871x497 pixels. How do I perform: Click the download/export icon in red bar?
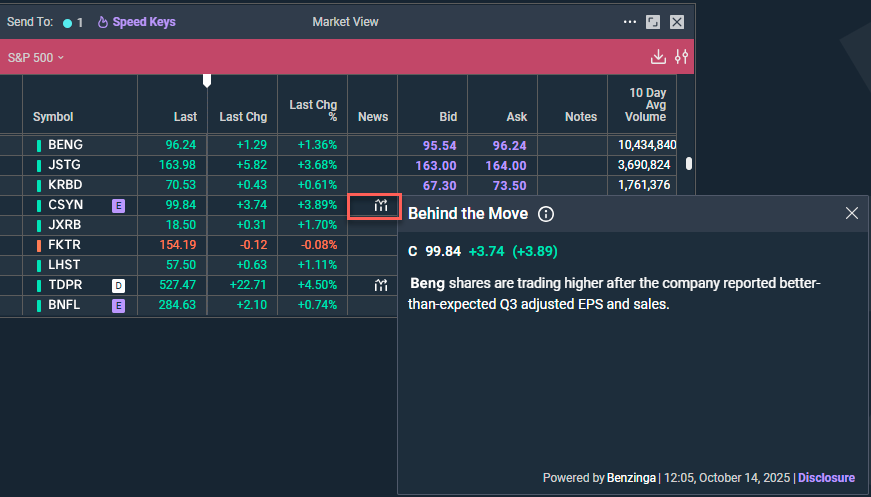[x=658, y=57]
